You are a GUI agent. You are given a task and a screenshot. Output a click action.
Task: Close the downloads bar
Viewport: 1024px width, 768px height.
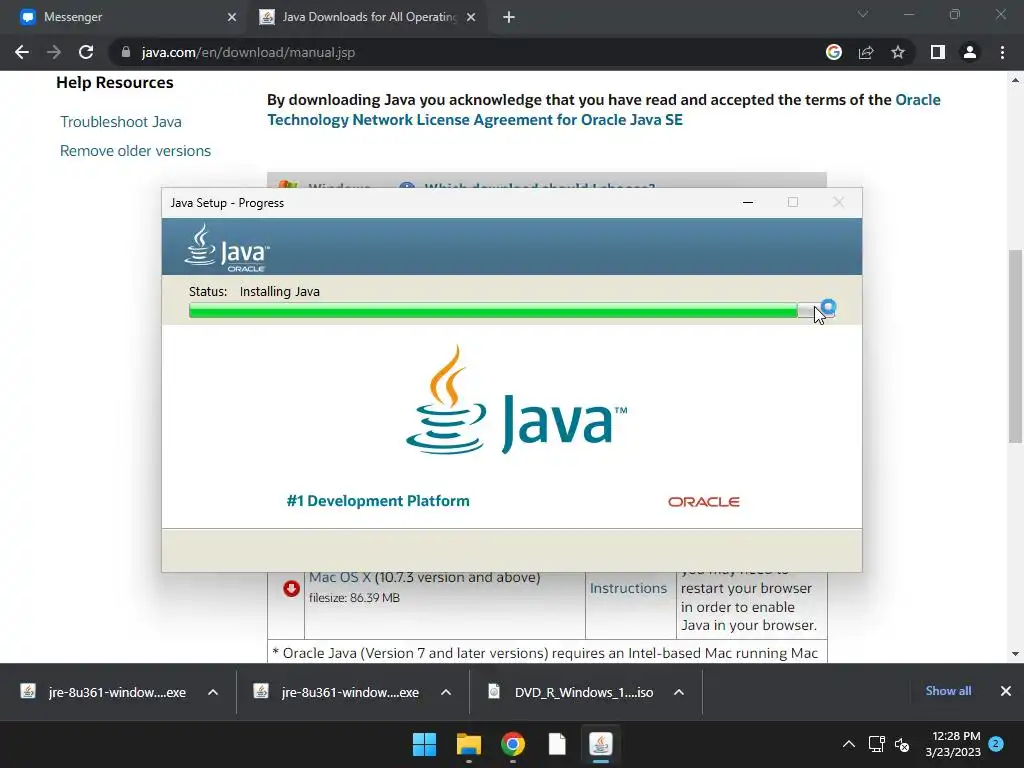(1006, 691)
